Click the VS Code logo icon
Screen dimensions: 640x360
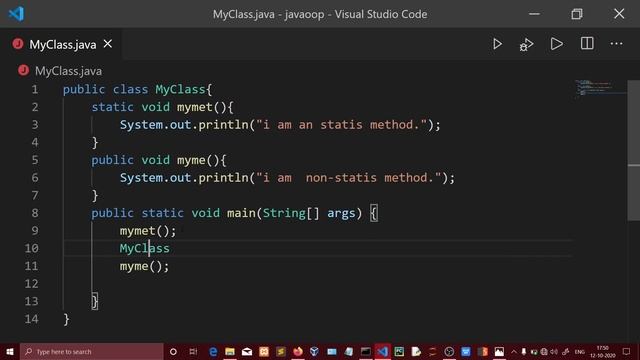pyautogui.click(x=16, y=14)
